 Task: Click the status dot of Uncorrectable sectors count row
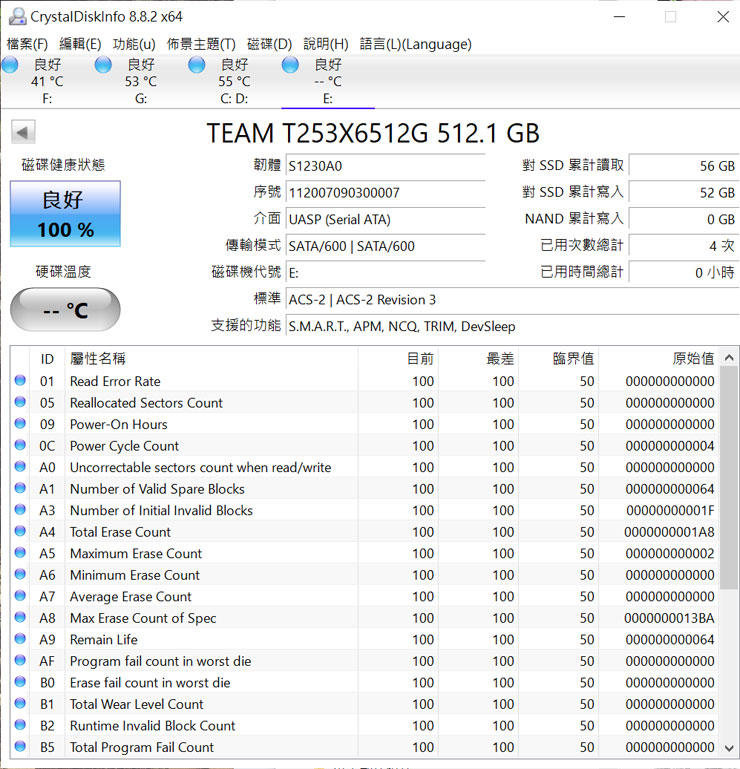click(x=20, y=467)
